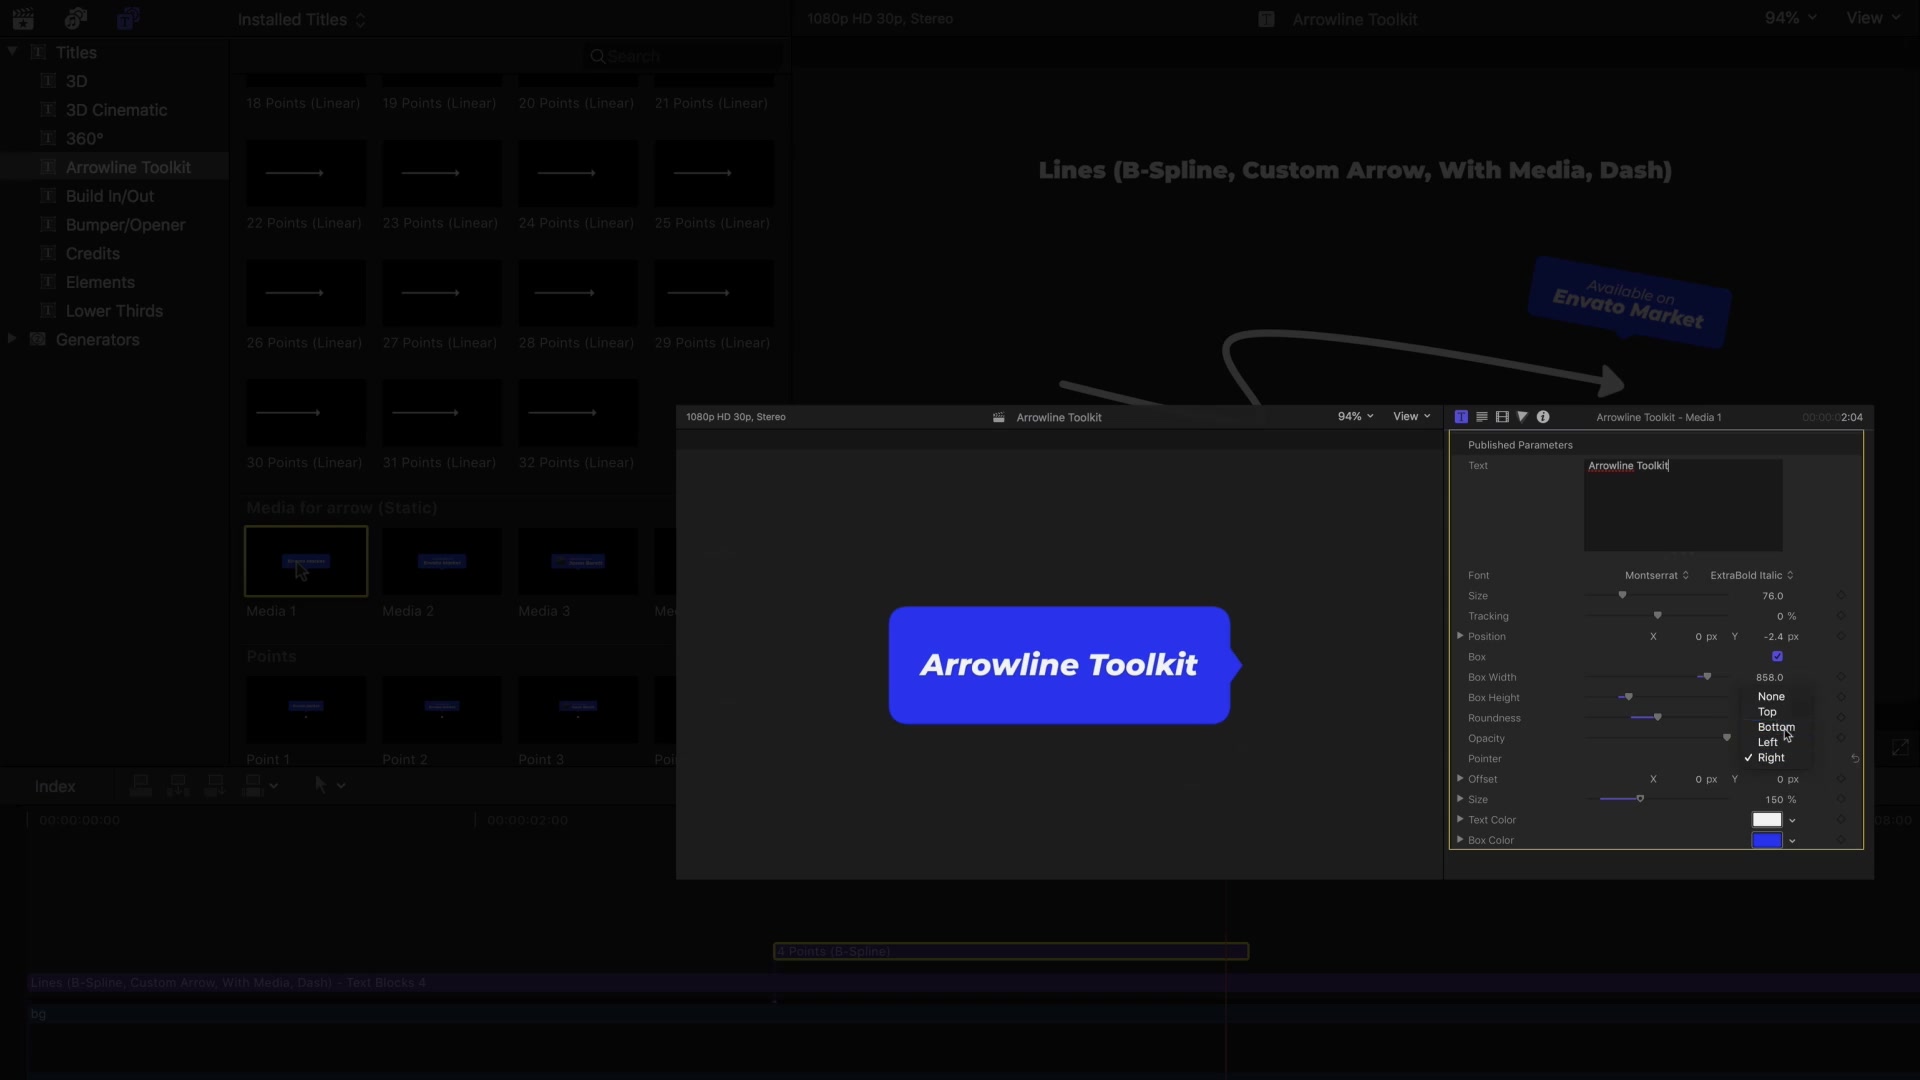The image size is (1920, 1080).
Task: Open the Video inspector filmstrip icon
Action: pyautogui.click(x=1502, y=417)
